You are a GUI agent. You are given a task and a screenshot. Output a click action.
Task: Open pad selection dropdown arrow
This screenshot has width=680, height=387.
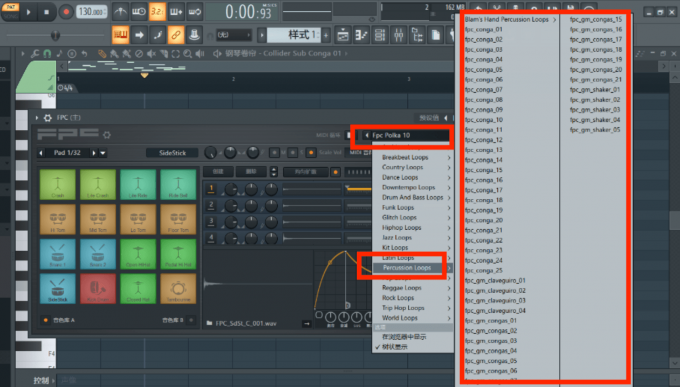coord(103,153)
